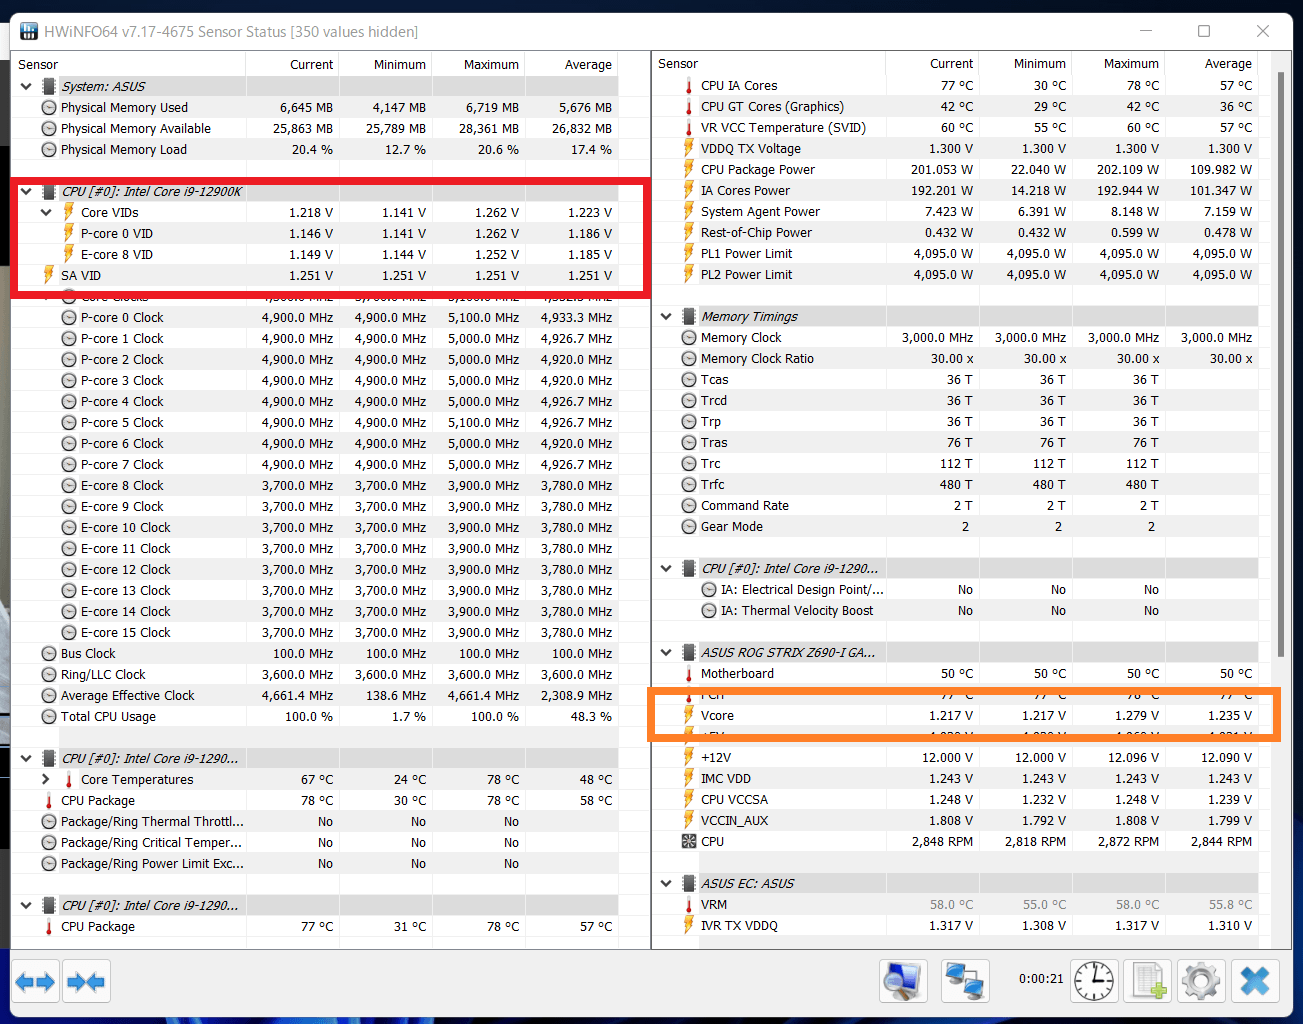1303x1024 pixels.
Task: Click the left pane Sensor column header
Action: point(128,64)
